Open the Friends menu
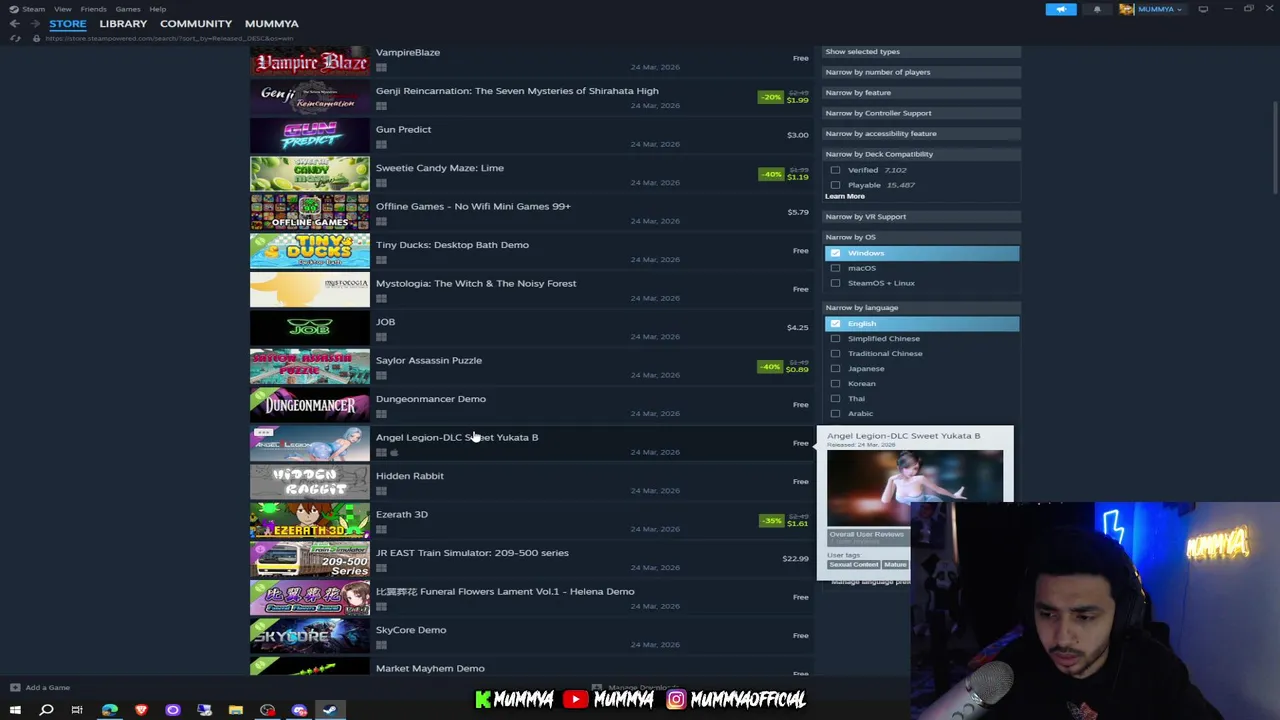The image size is (1280, 720). 93,9
